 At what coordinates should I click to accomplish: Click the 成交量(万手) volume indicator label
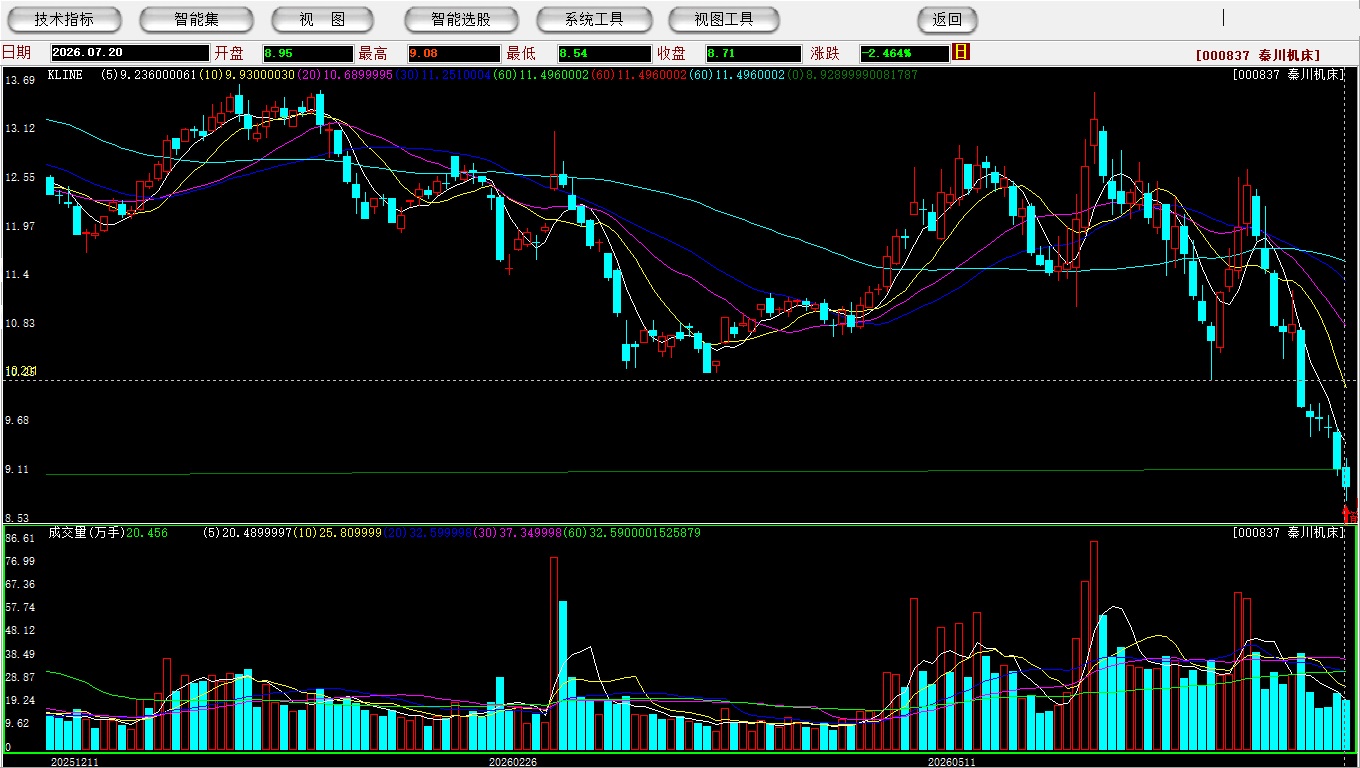coord(87,533)
